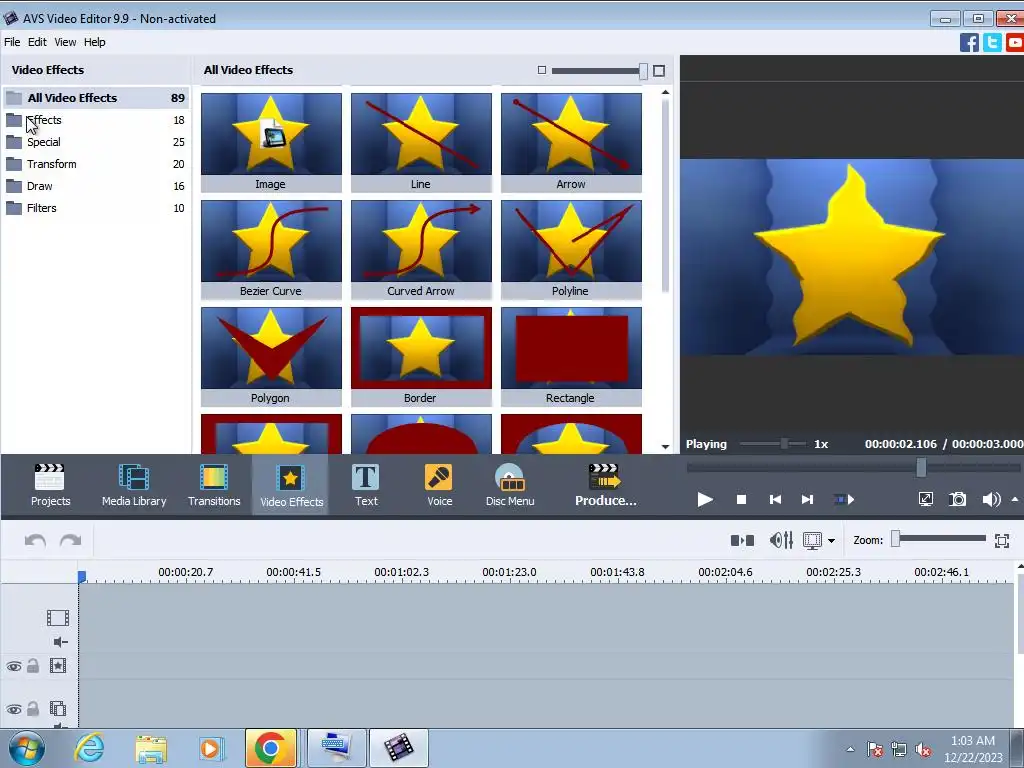Play the preview video
Screen dimensions: 1024x768
(x=705, y=500)
